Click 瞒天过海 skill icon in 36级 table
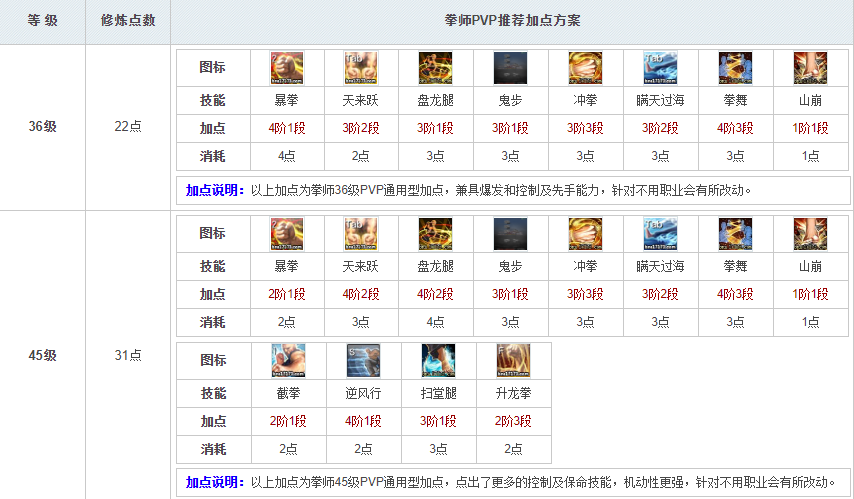 click(x=661, y=68)
